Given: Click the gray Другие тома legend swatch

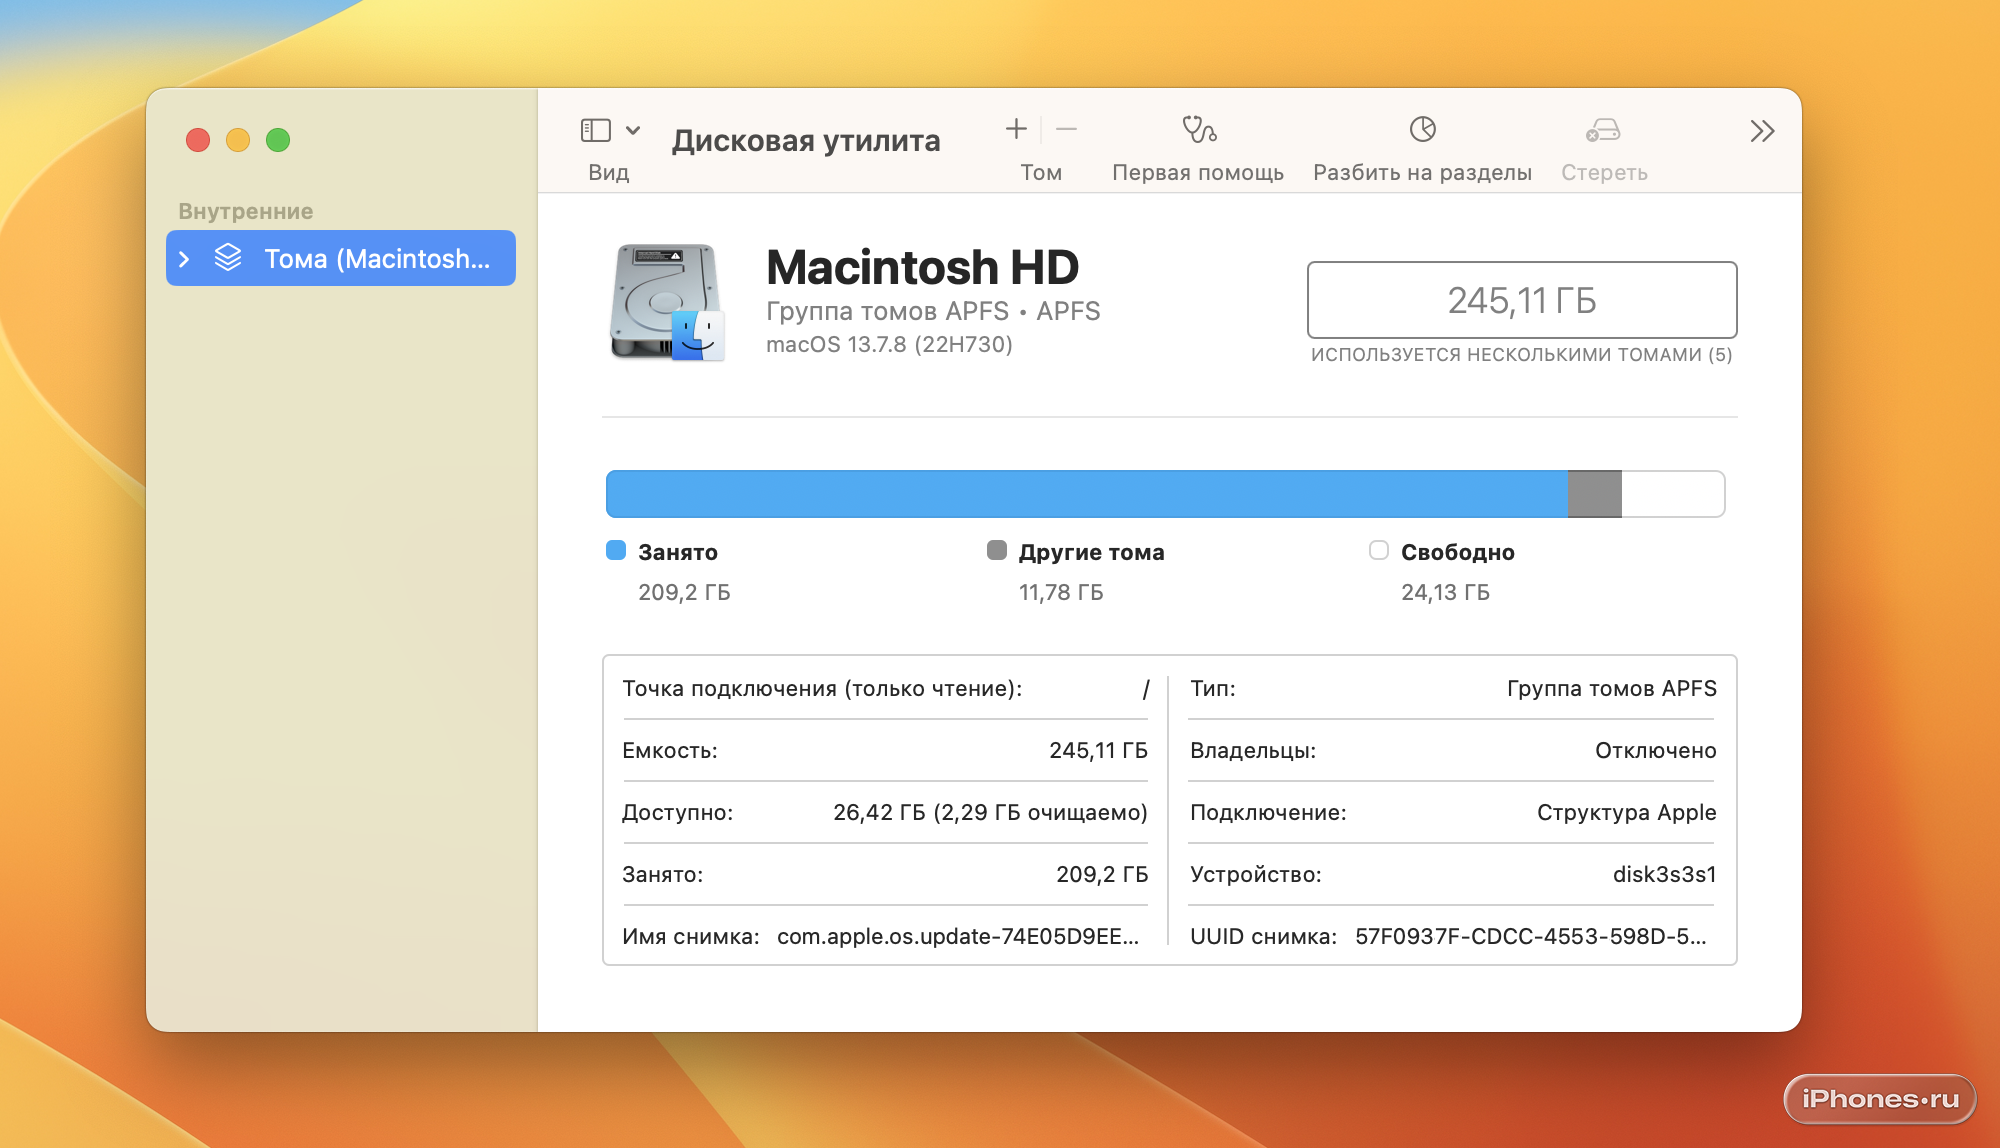Looking at the screenshot, I should [x=997, y=550].
